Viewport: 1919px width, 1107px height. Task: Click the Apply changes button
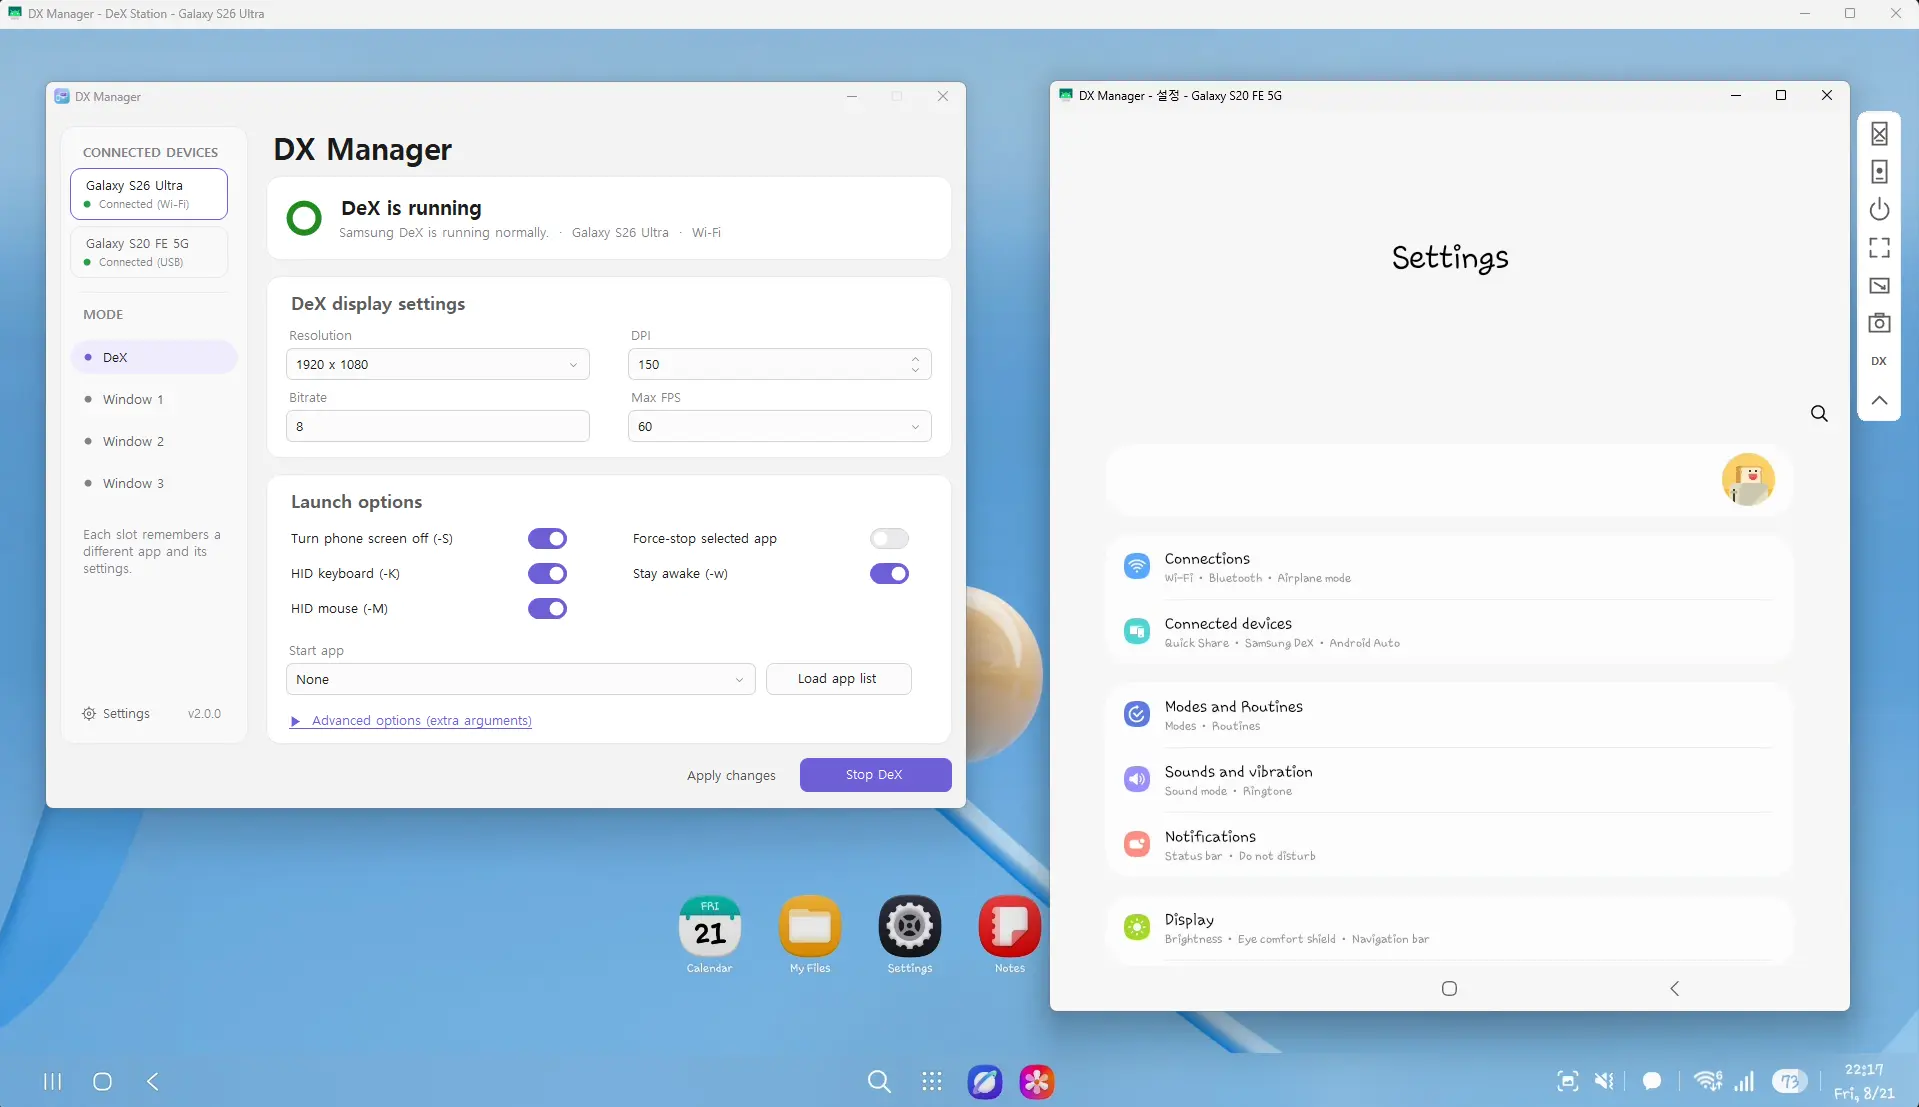click(x=731, y=775)
